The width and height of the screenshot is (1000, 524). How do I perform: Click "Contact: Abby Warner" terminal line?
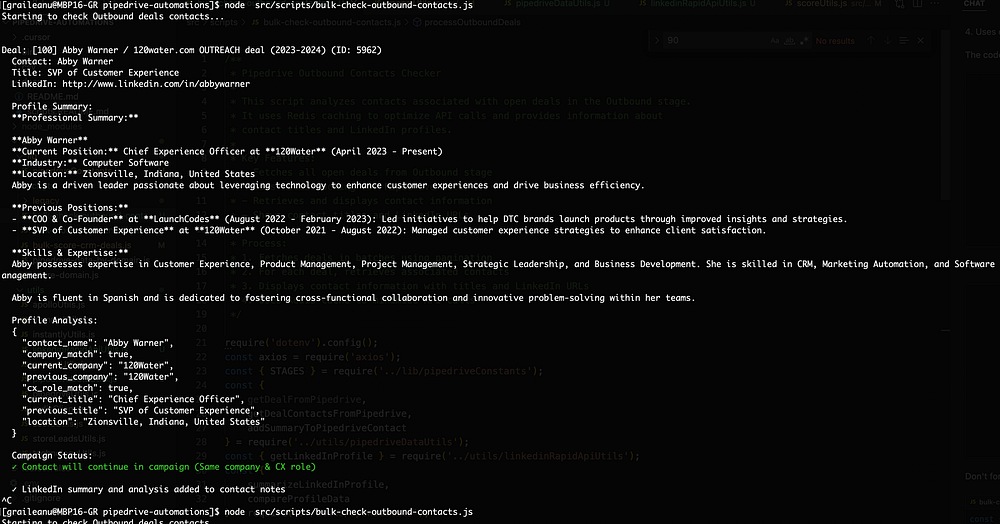62,62
